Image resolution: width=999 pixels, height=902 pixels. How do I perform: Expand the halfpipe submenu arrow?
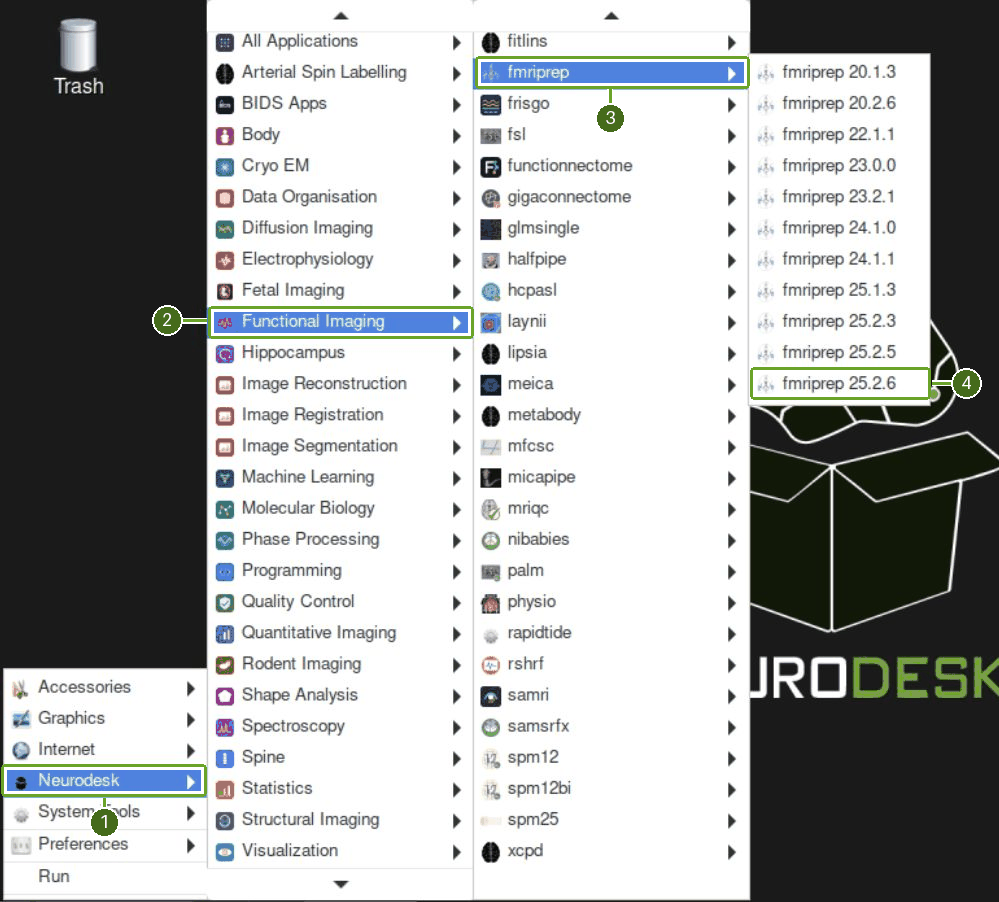[731, 261]
